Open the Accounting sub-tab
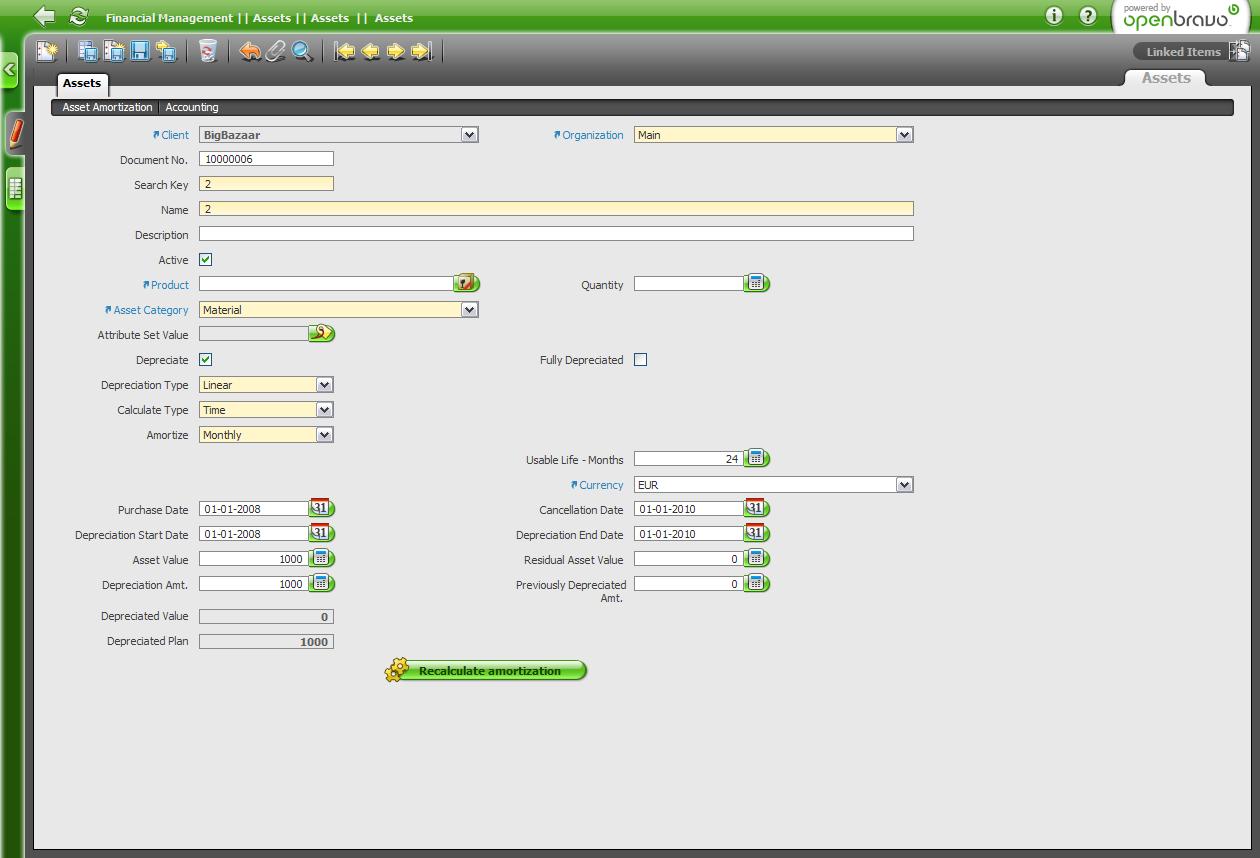This screenshot has height=858, width=1260. click(192, 107)
